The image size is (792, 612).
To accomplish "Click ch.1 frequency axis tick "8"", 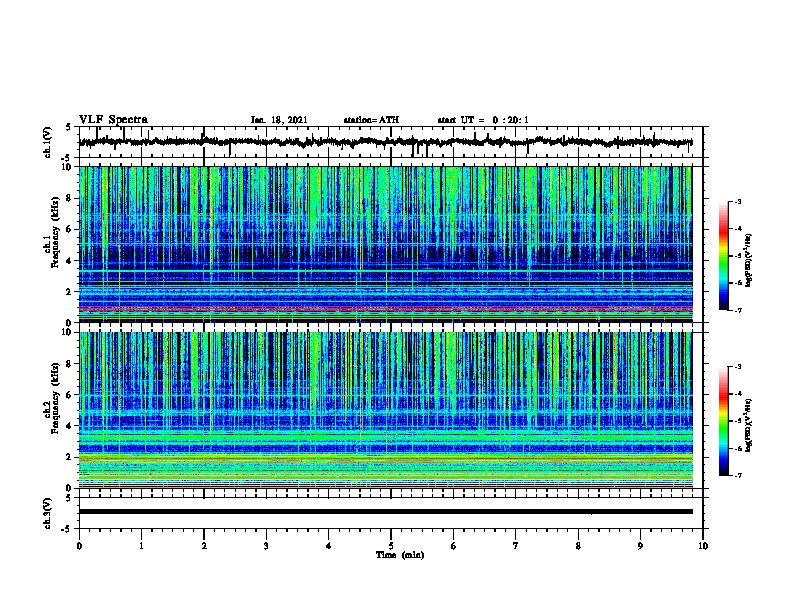I will (69, 198).
